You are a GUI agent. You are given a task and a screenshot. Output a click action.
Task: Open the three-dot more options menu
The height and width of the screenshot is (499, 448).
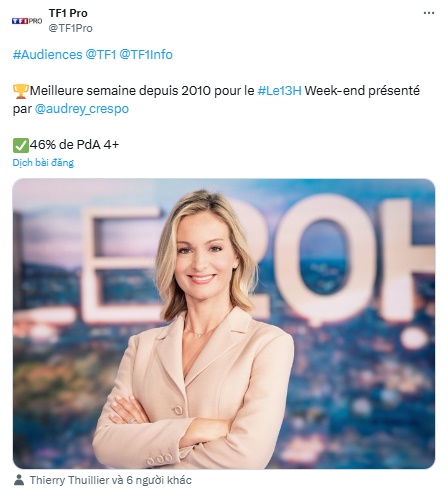429,13
